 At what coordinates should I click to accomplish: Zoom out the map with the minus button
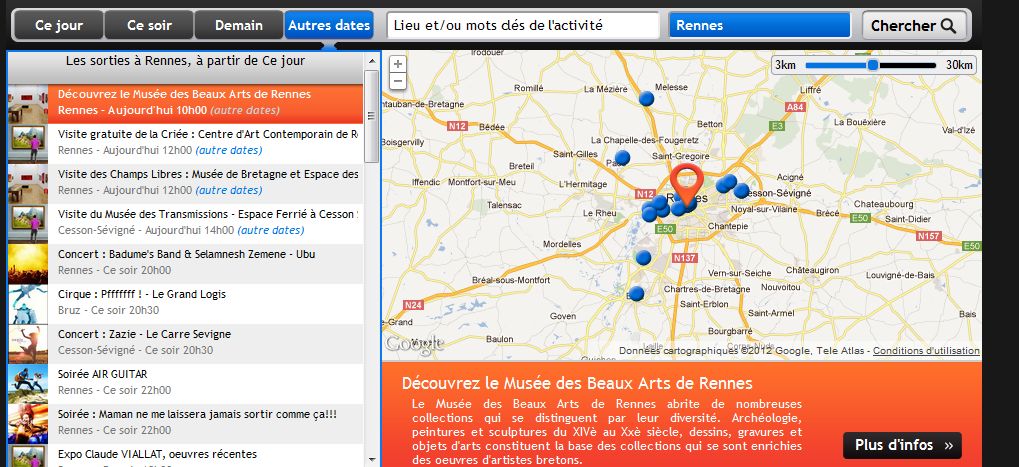[398, 81]
